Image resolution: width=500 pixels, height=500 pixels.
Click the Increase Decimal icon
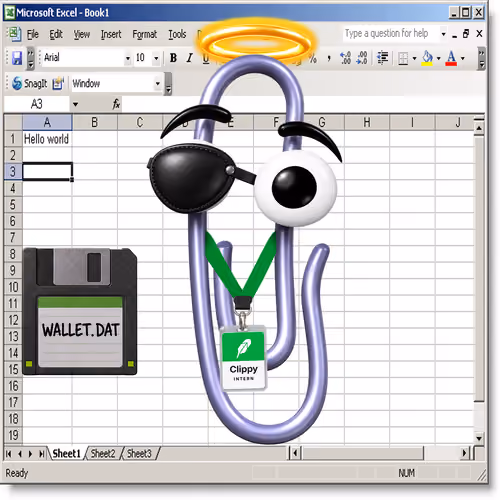[345, 58]
